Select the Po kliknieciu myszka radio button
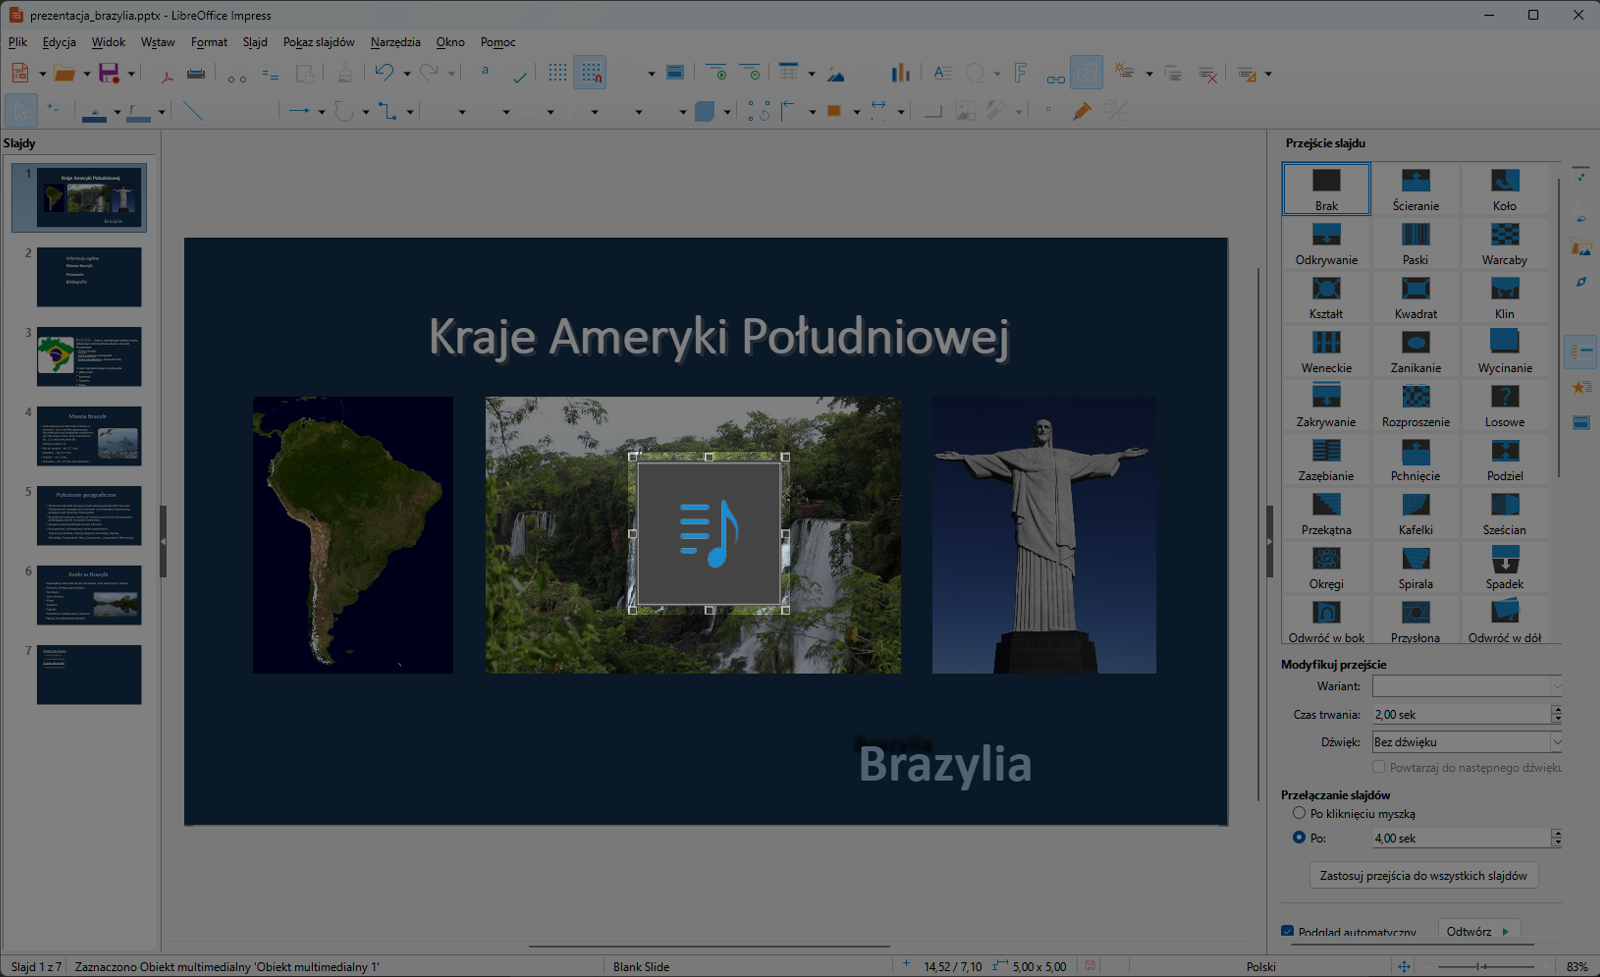 (x=1298, y=813)
